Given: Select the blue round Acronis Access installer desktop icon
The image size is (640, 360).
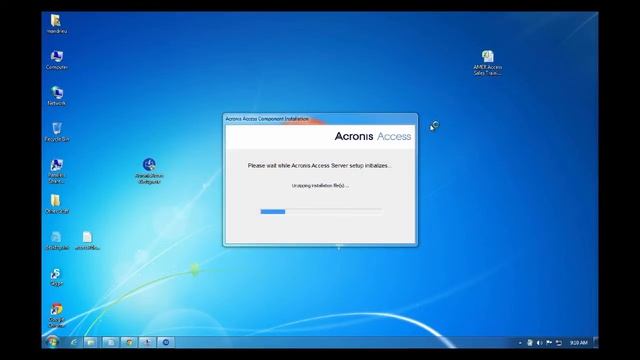Looking at the screenshot, I should point(149,171).
